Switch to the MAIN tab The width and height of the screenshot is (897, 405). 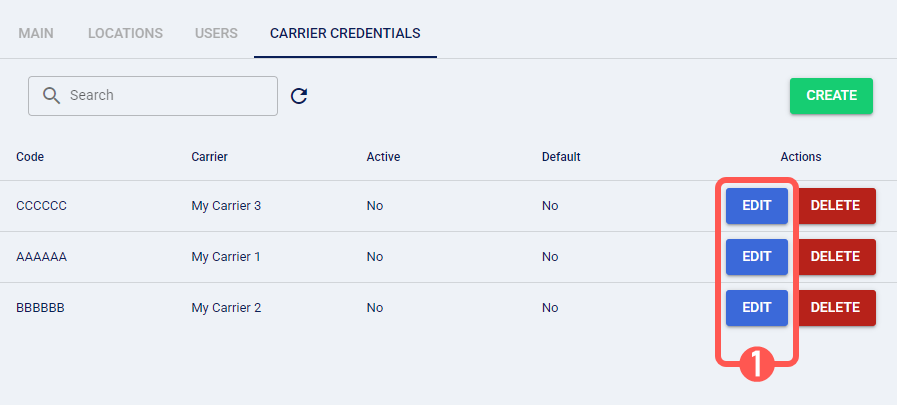36,33
